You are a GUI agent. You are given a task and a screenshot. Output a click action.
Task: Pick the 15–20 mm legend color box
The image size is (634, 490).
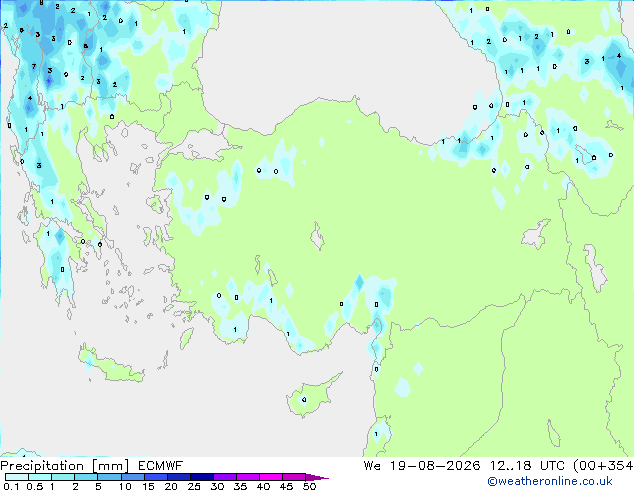(x=155, y=477)
